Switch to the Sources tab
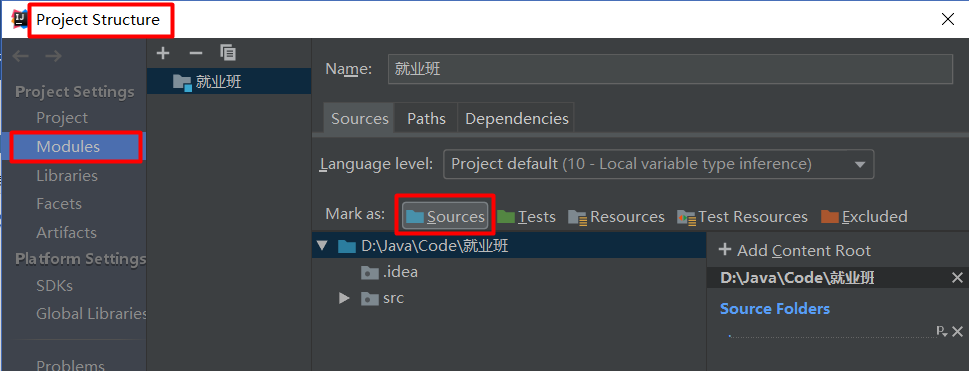This screenshot has width=969, height=371. (x=360, y=118)
